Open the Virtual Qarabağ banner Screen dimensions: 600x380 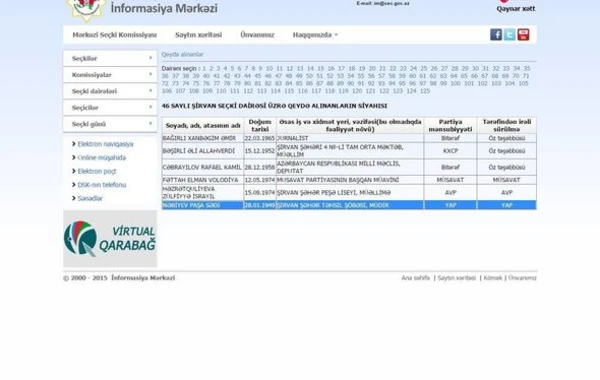point(110,238)
